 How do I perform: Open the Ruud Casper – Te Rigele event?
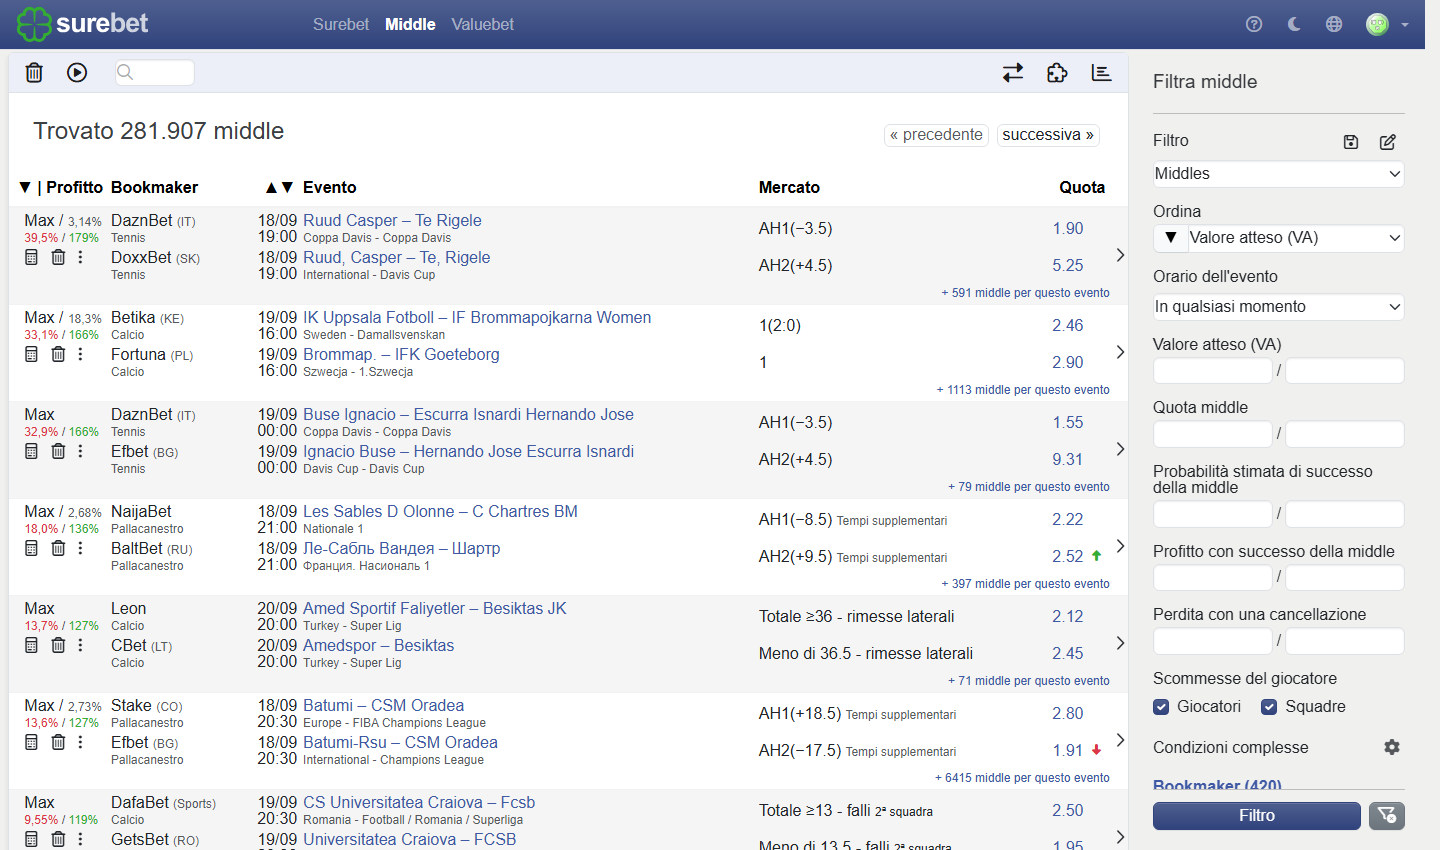point(392,220)
